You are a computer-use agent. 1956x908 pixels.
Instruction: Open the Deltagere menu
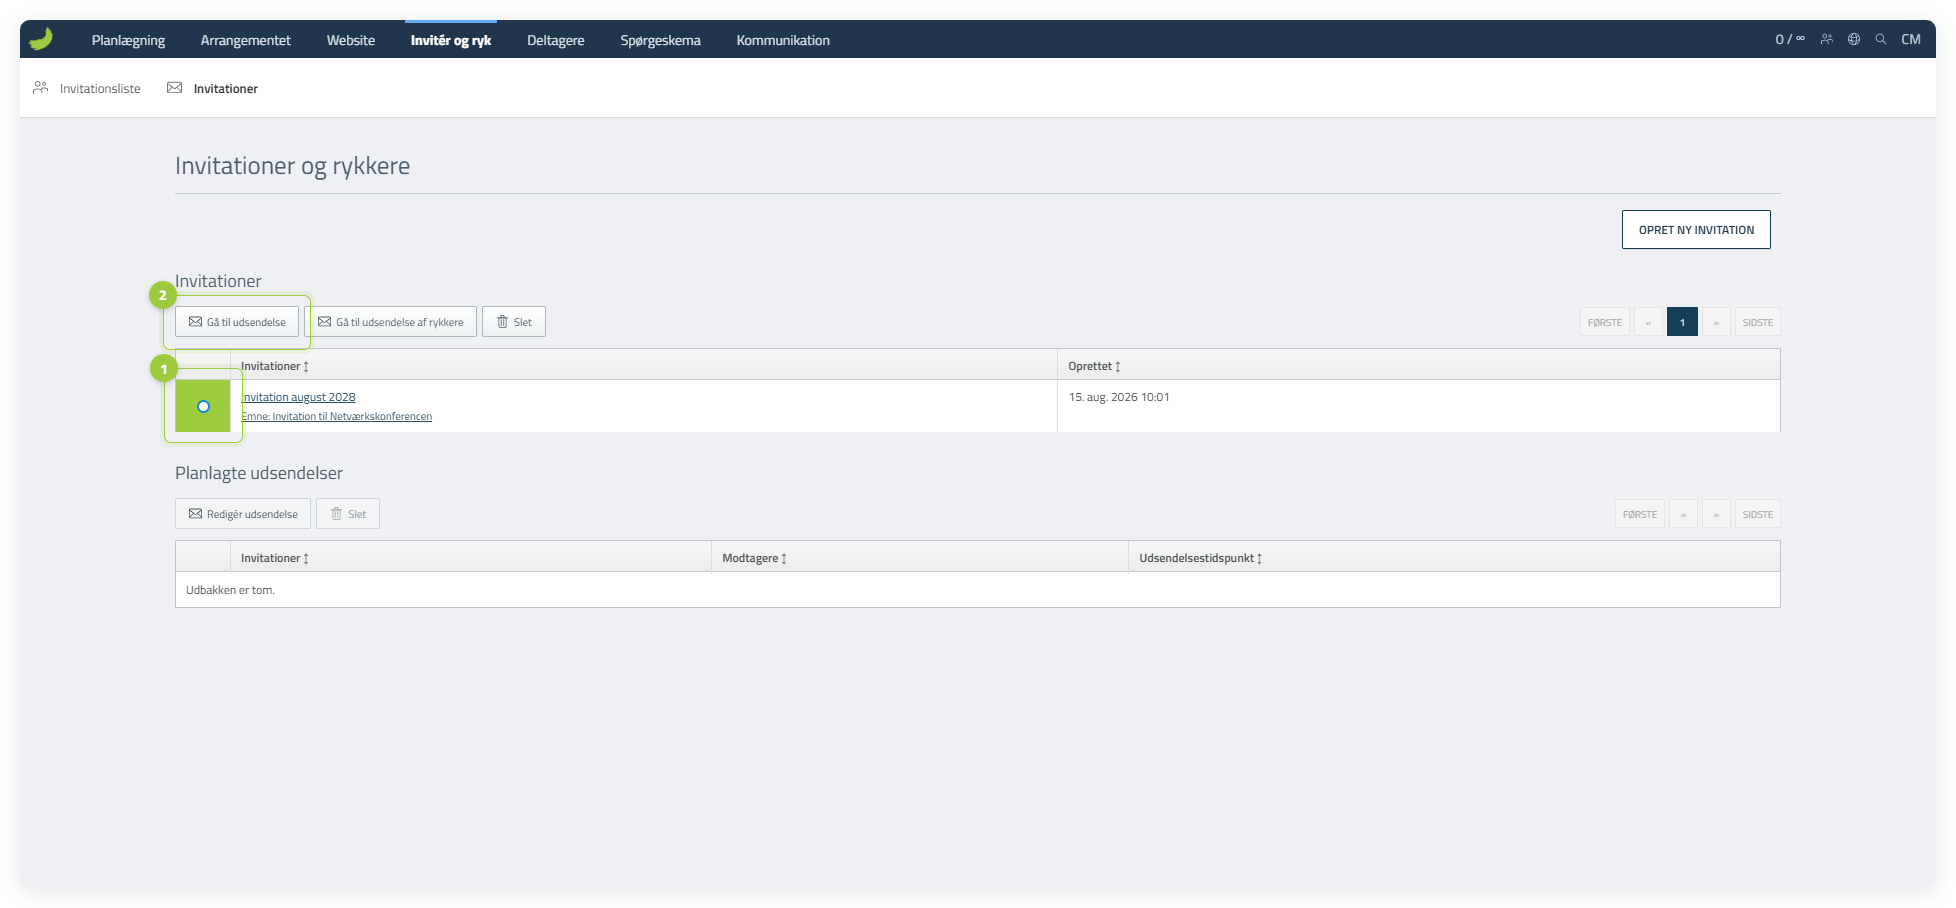[556, 40]
